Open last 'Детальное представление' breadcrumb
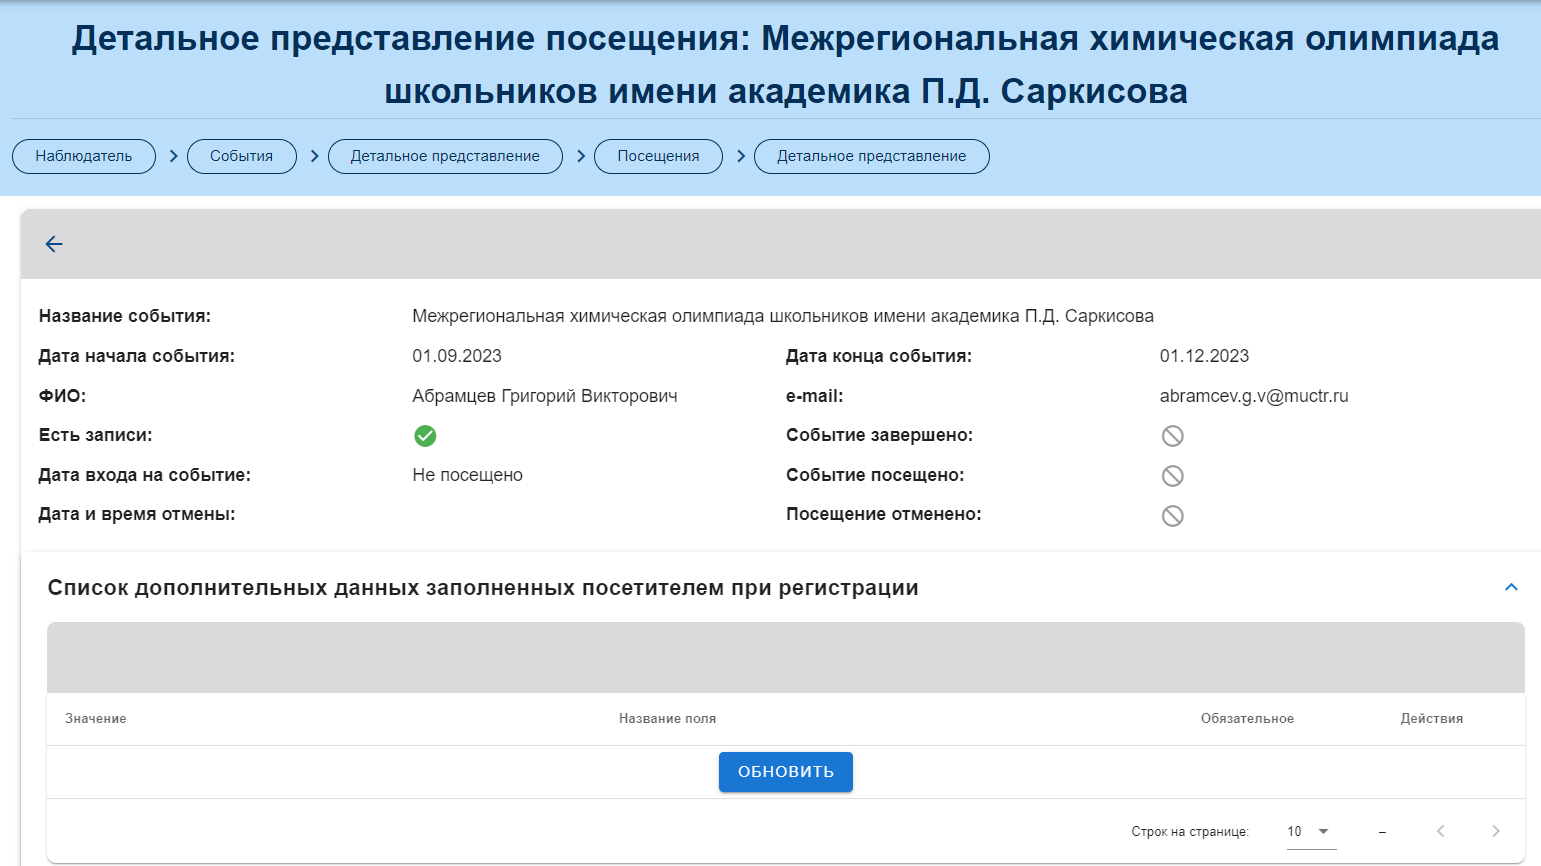The height and width of the screenshot is (866, 1541). (x=872, y=156)
